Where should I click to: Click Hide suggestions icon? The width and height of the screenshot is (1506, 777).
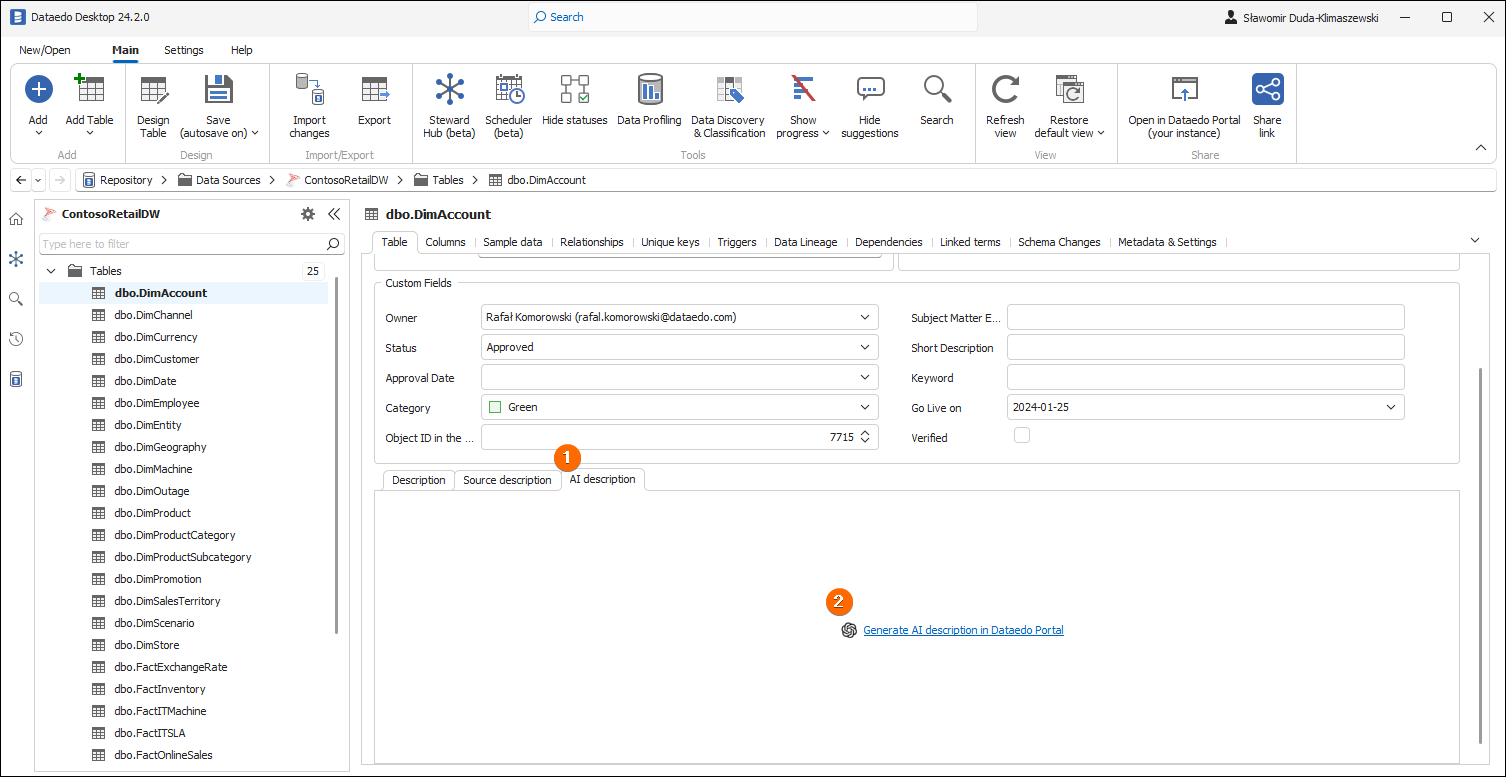870,89
